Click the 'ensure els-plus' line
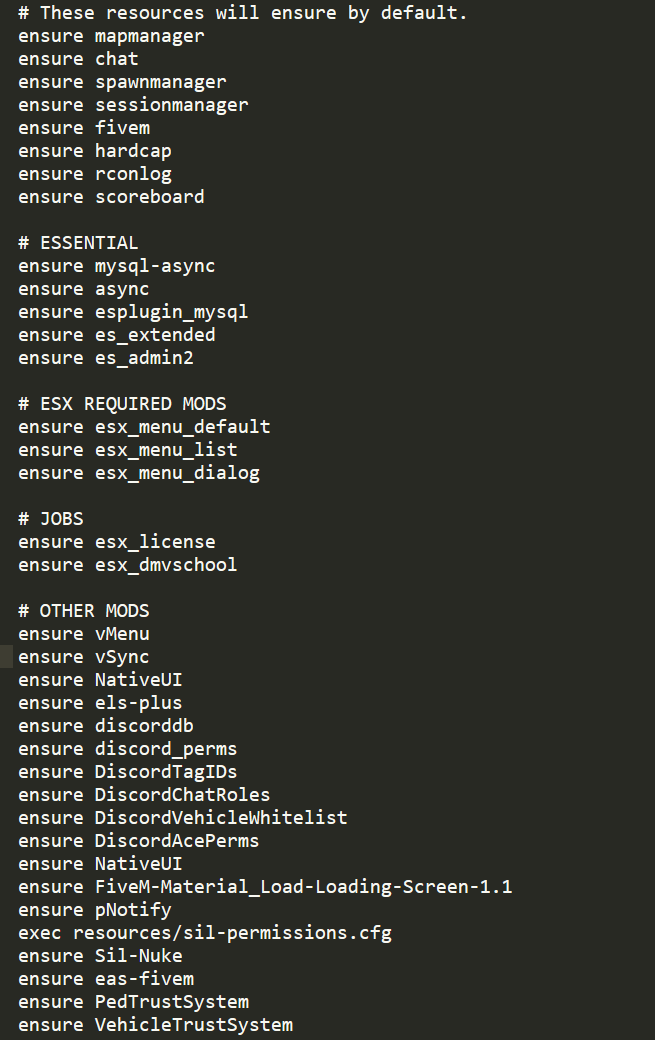Image resolution: width=655 pixels, height=1040 pixels. pyautogui.click(x=100, y=703)
